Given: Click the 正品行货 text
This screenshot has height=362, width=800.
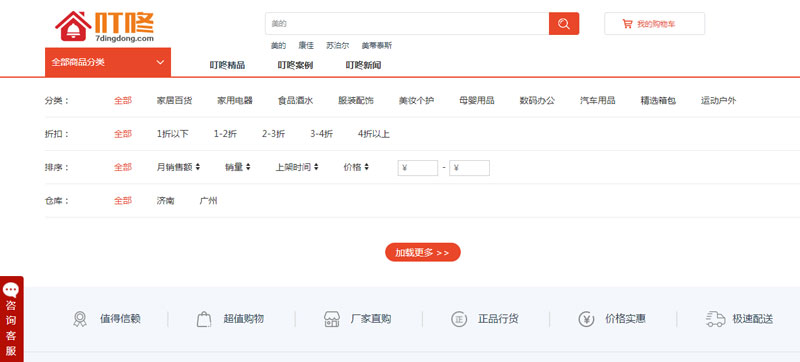Looking at the screenshot, I should [x=498, y=319].
